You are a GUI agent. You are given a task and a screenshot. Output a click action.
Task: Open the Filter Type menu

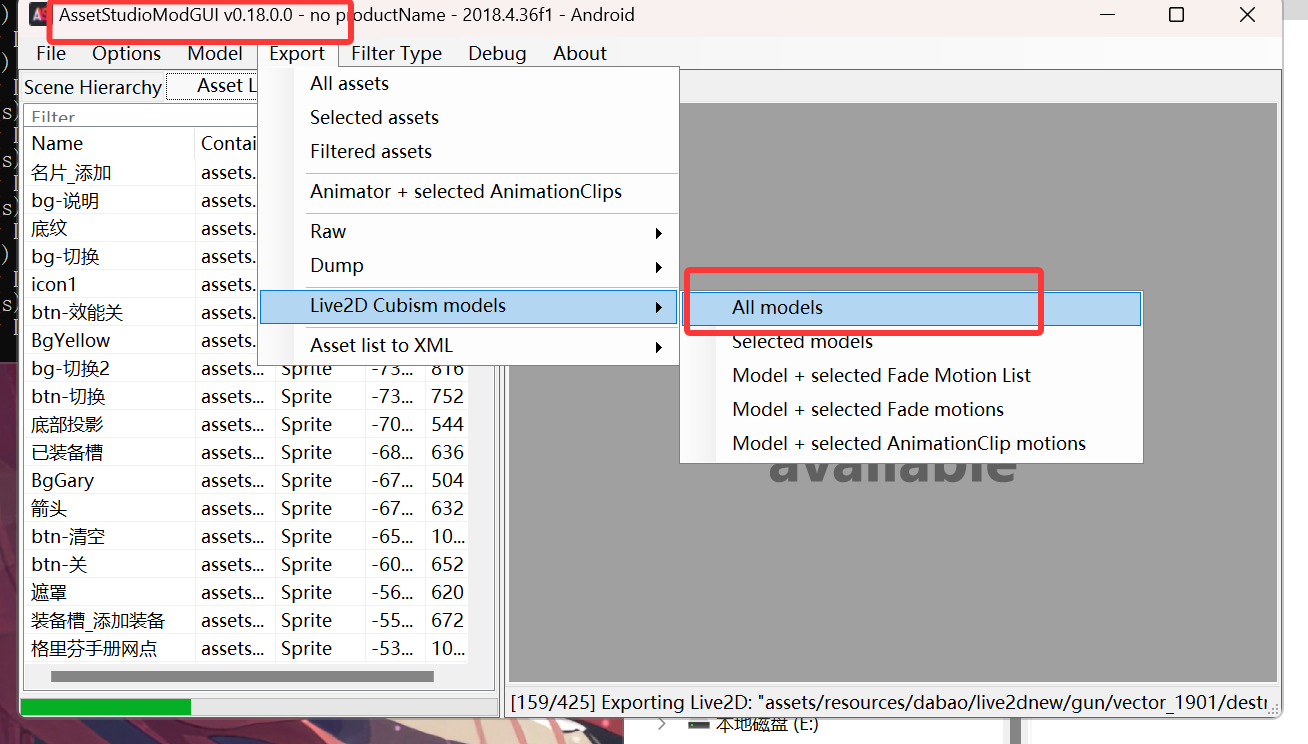396,53
